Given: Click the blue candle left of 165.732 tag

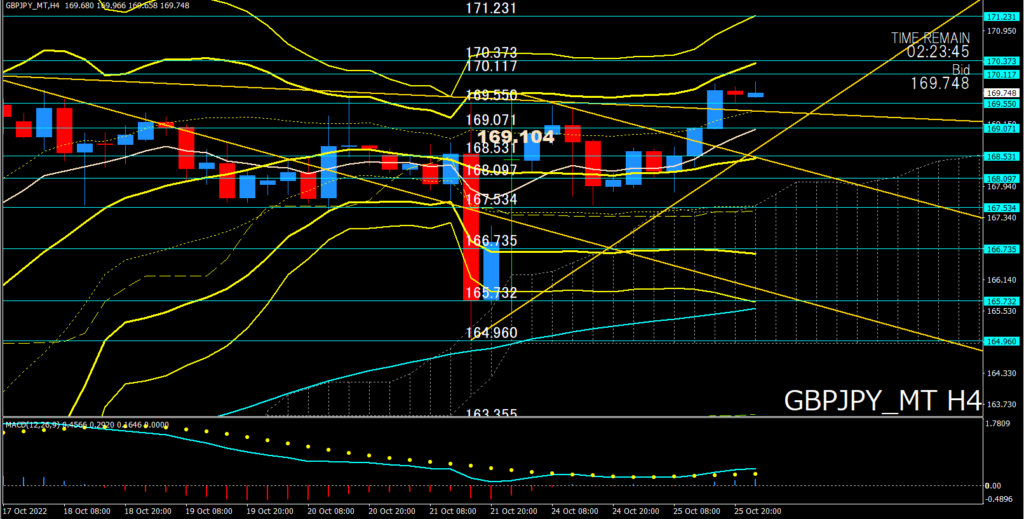Looking at the screenshot, I should [x=491, y=272].
